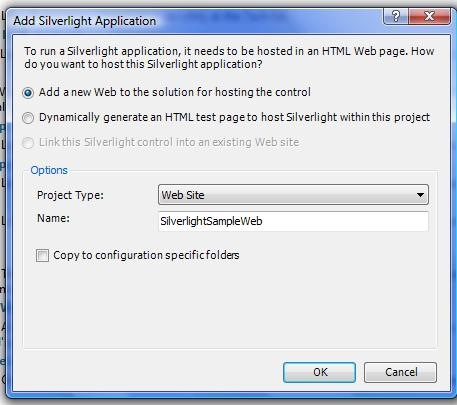The image size is (457, 405).
Task: Select the 'Add a new Web' radio button
Action: coord(28,92)
